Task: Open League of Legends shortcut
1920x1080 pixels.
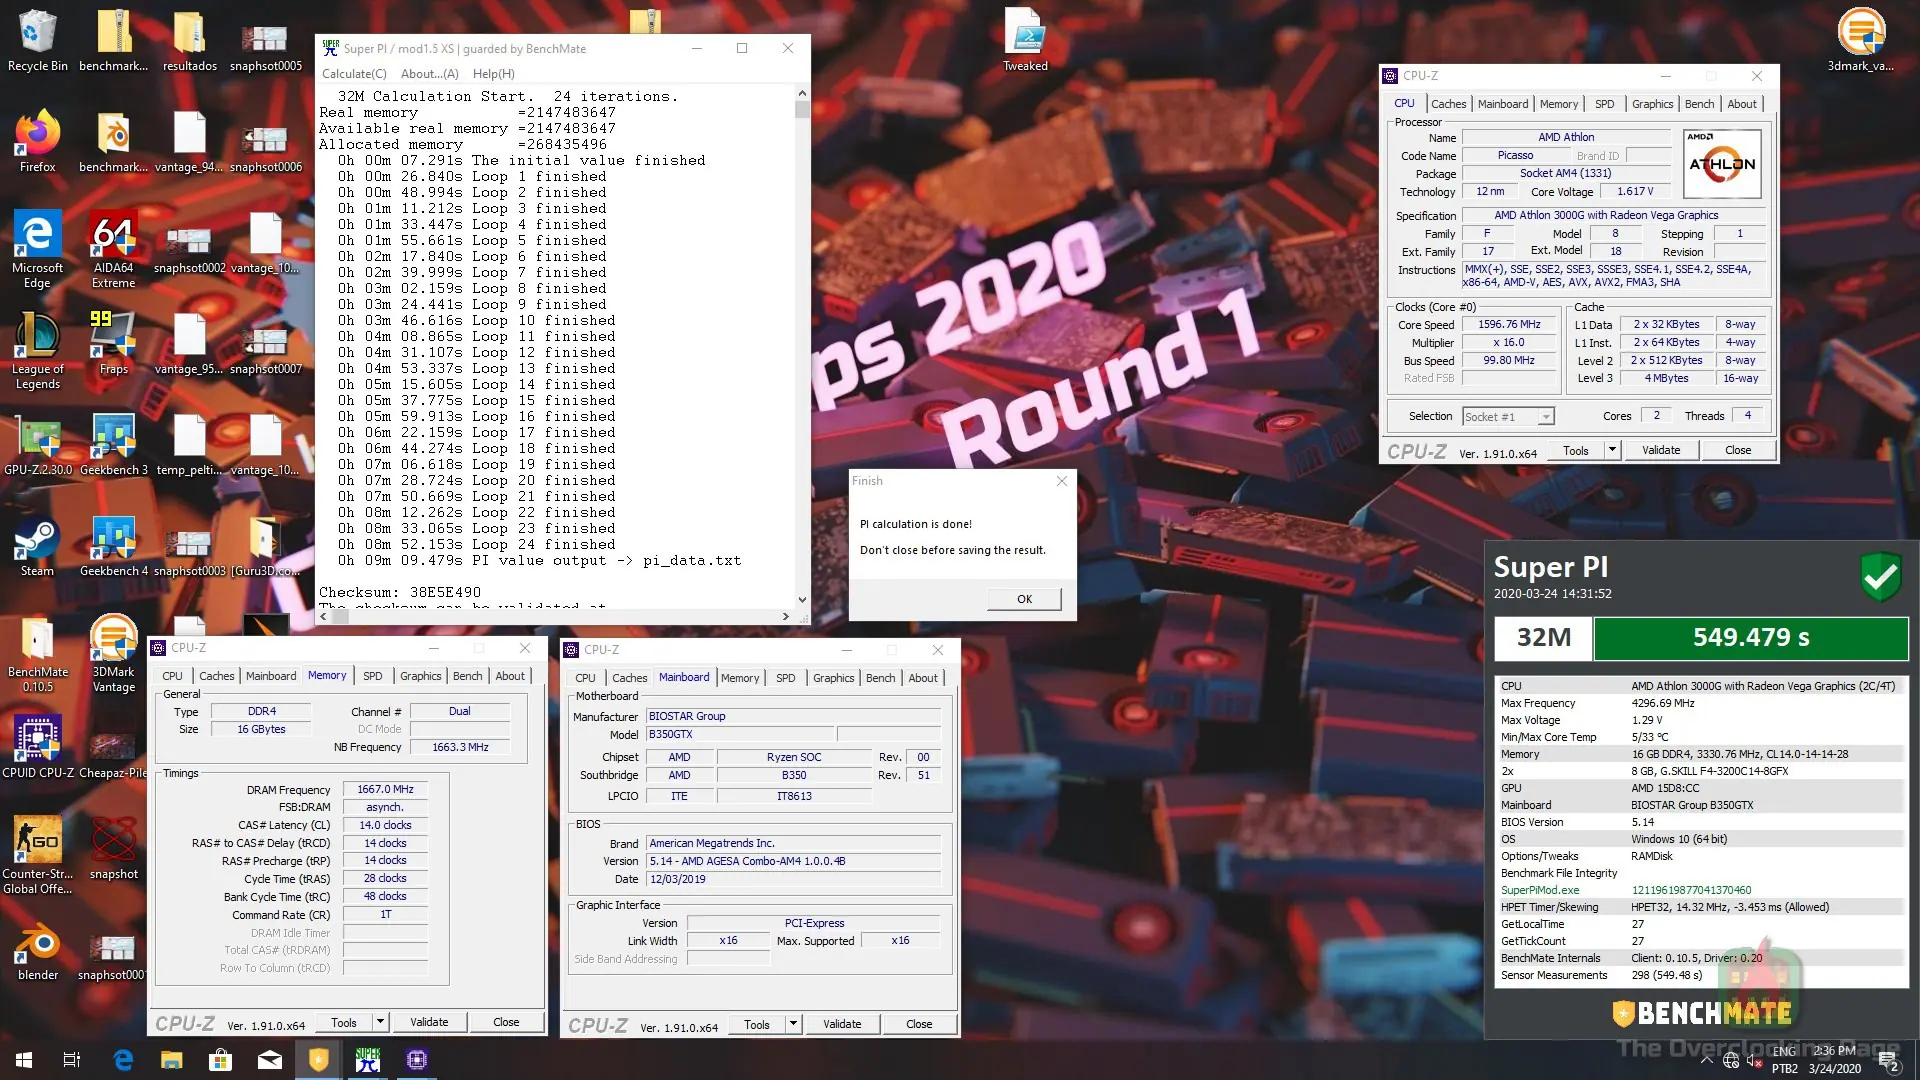Action: click(37, 350)
